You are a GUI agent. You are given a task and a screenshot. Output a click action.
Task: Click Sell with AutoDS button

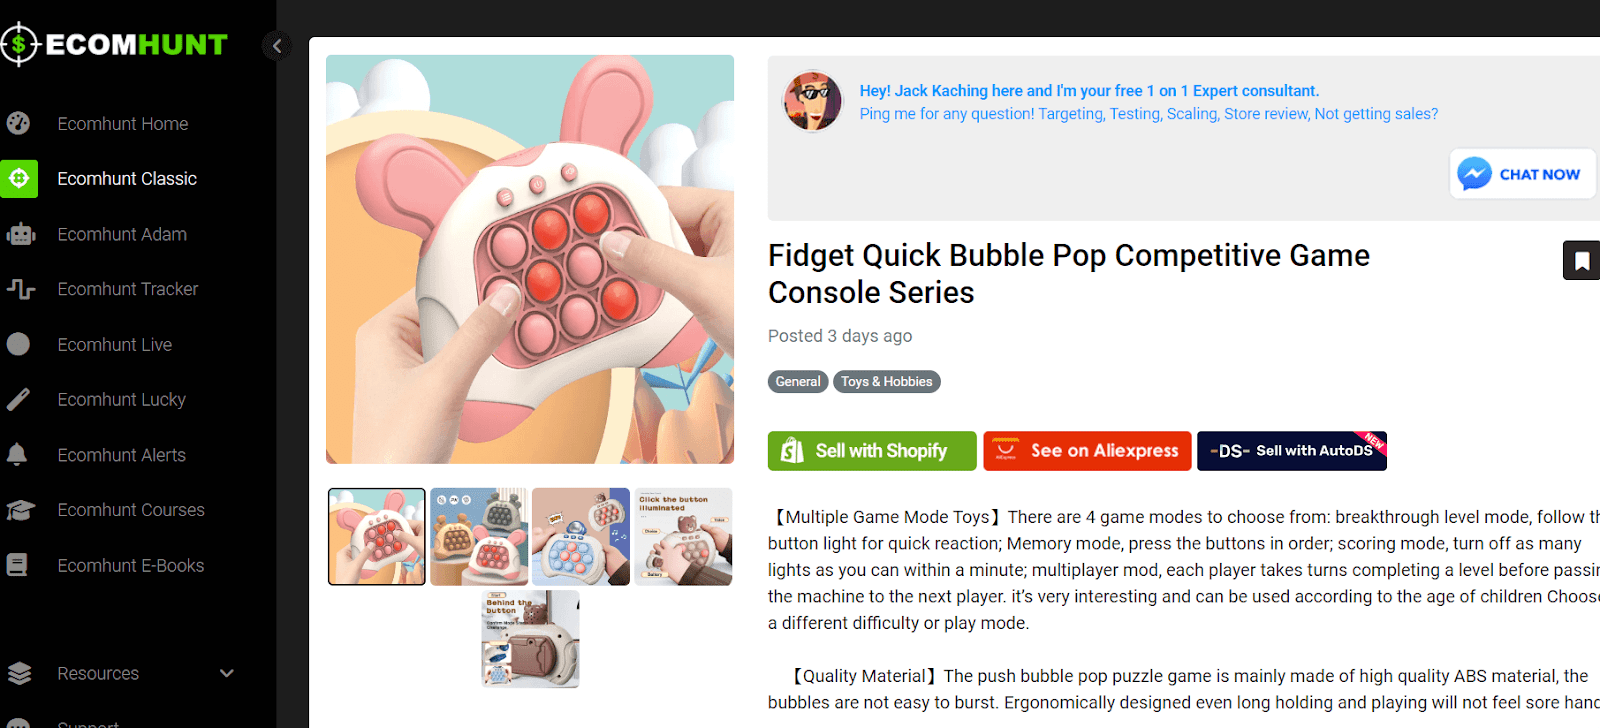pos(1292,451)
